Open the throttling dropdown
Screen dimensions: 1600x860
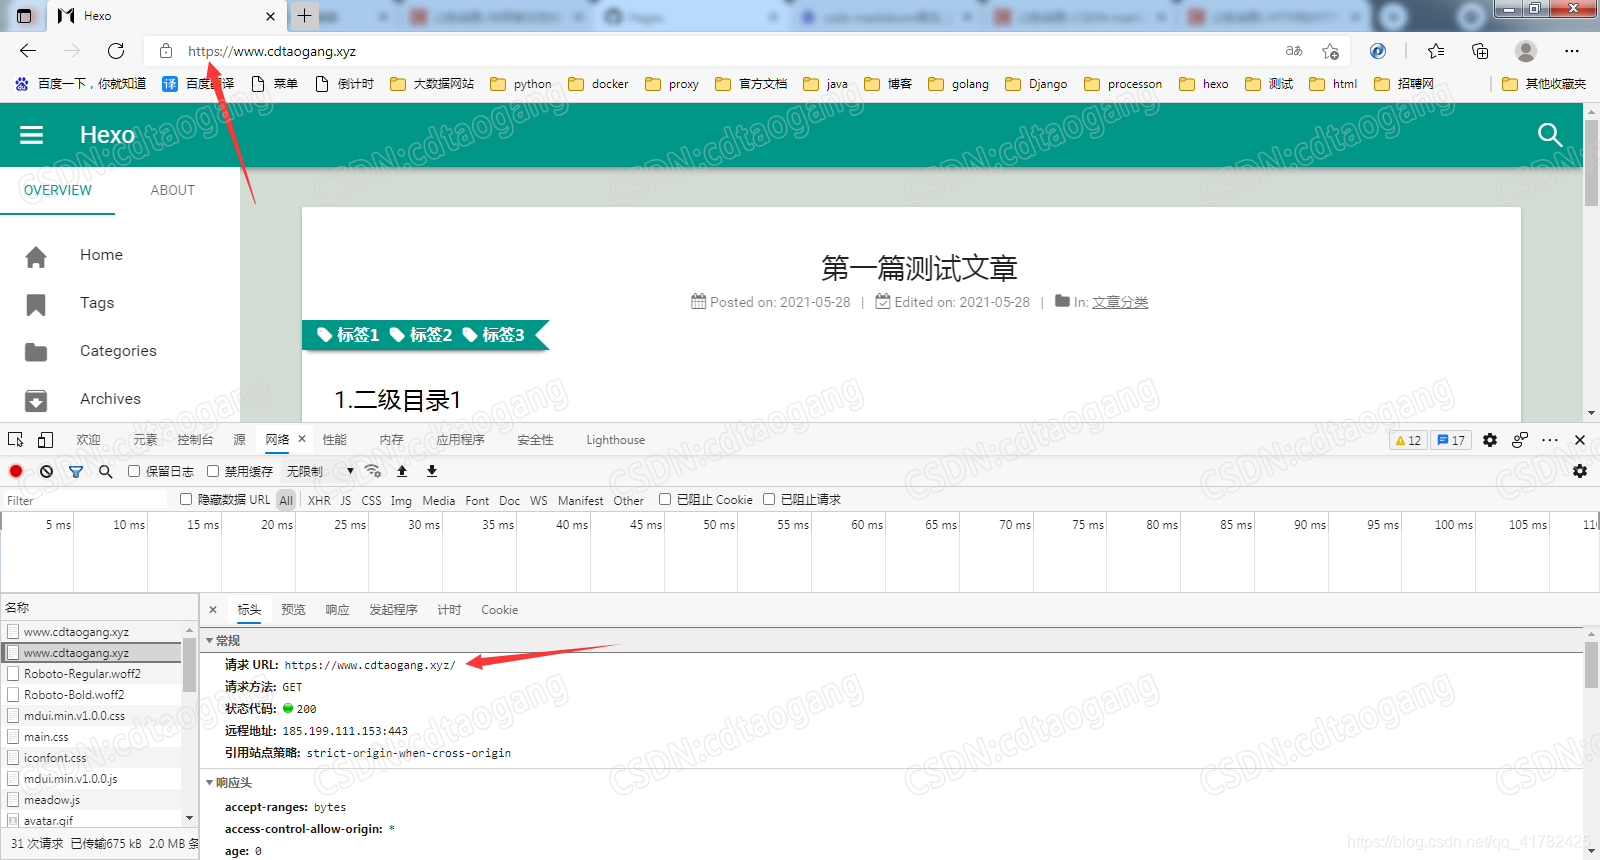point(320,471)
